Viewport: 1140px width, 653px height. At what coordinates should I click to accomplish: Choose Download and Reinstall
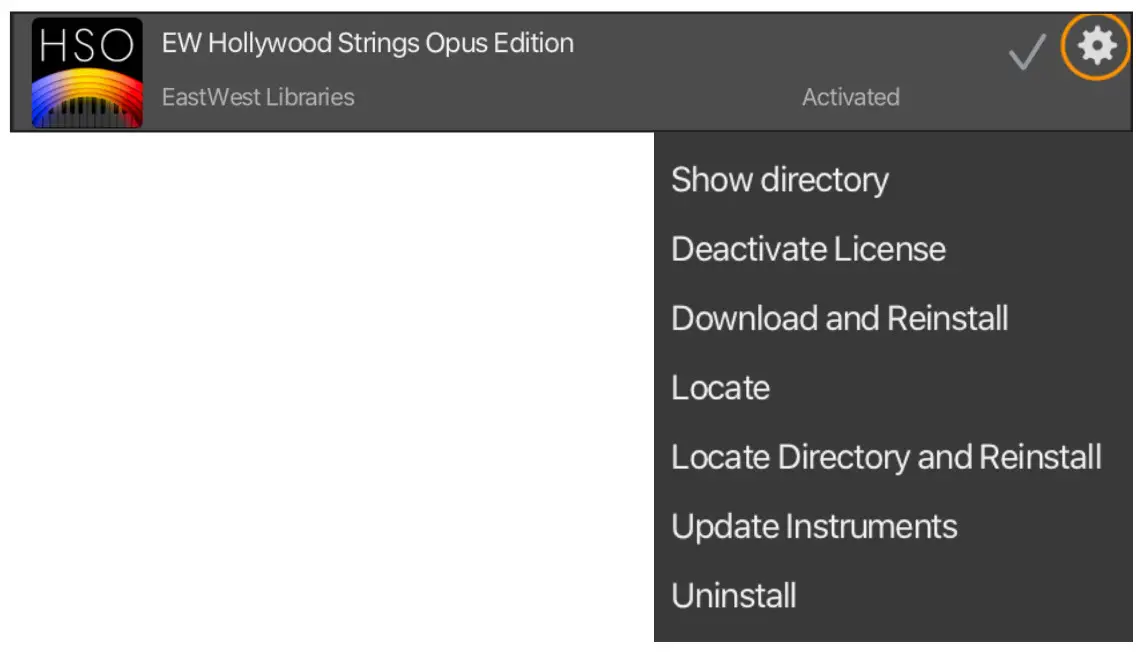click(x=840, y=318)
